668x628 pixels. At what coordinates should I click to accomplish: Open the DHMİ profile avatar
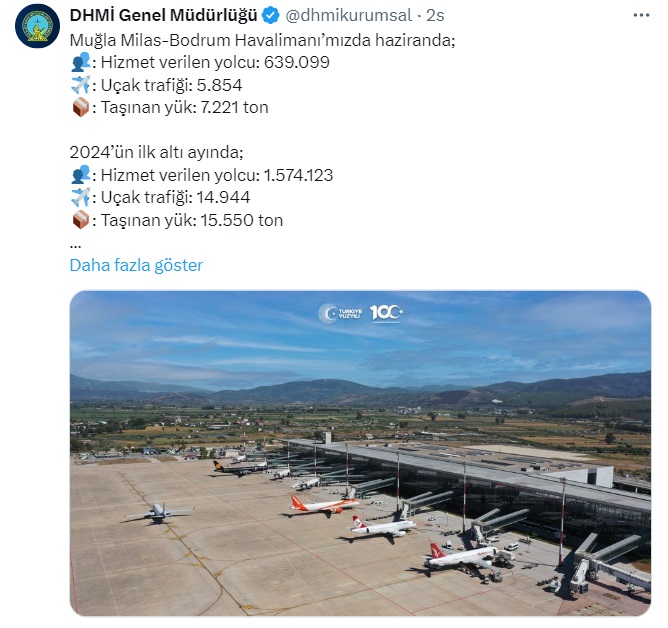[x=37, y=26]
